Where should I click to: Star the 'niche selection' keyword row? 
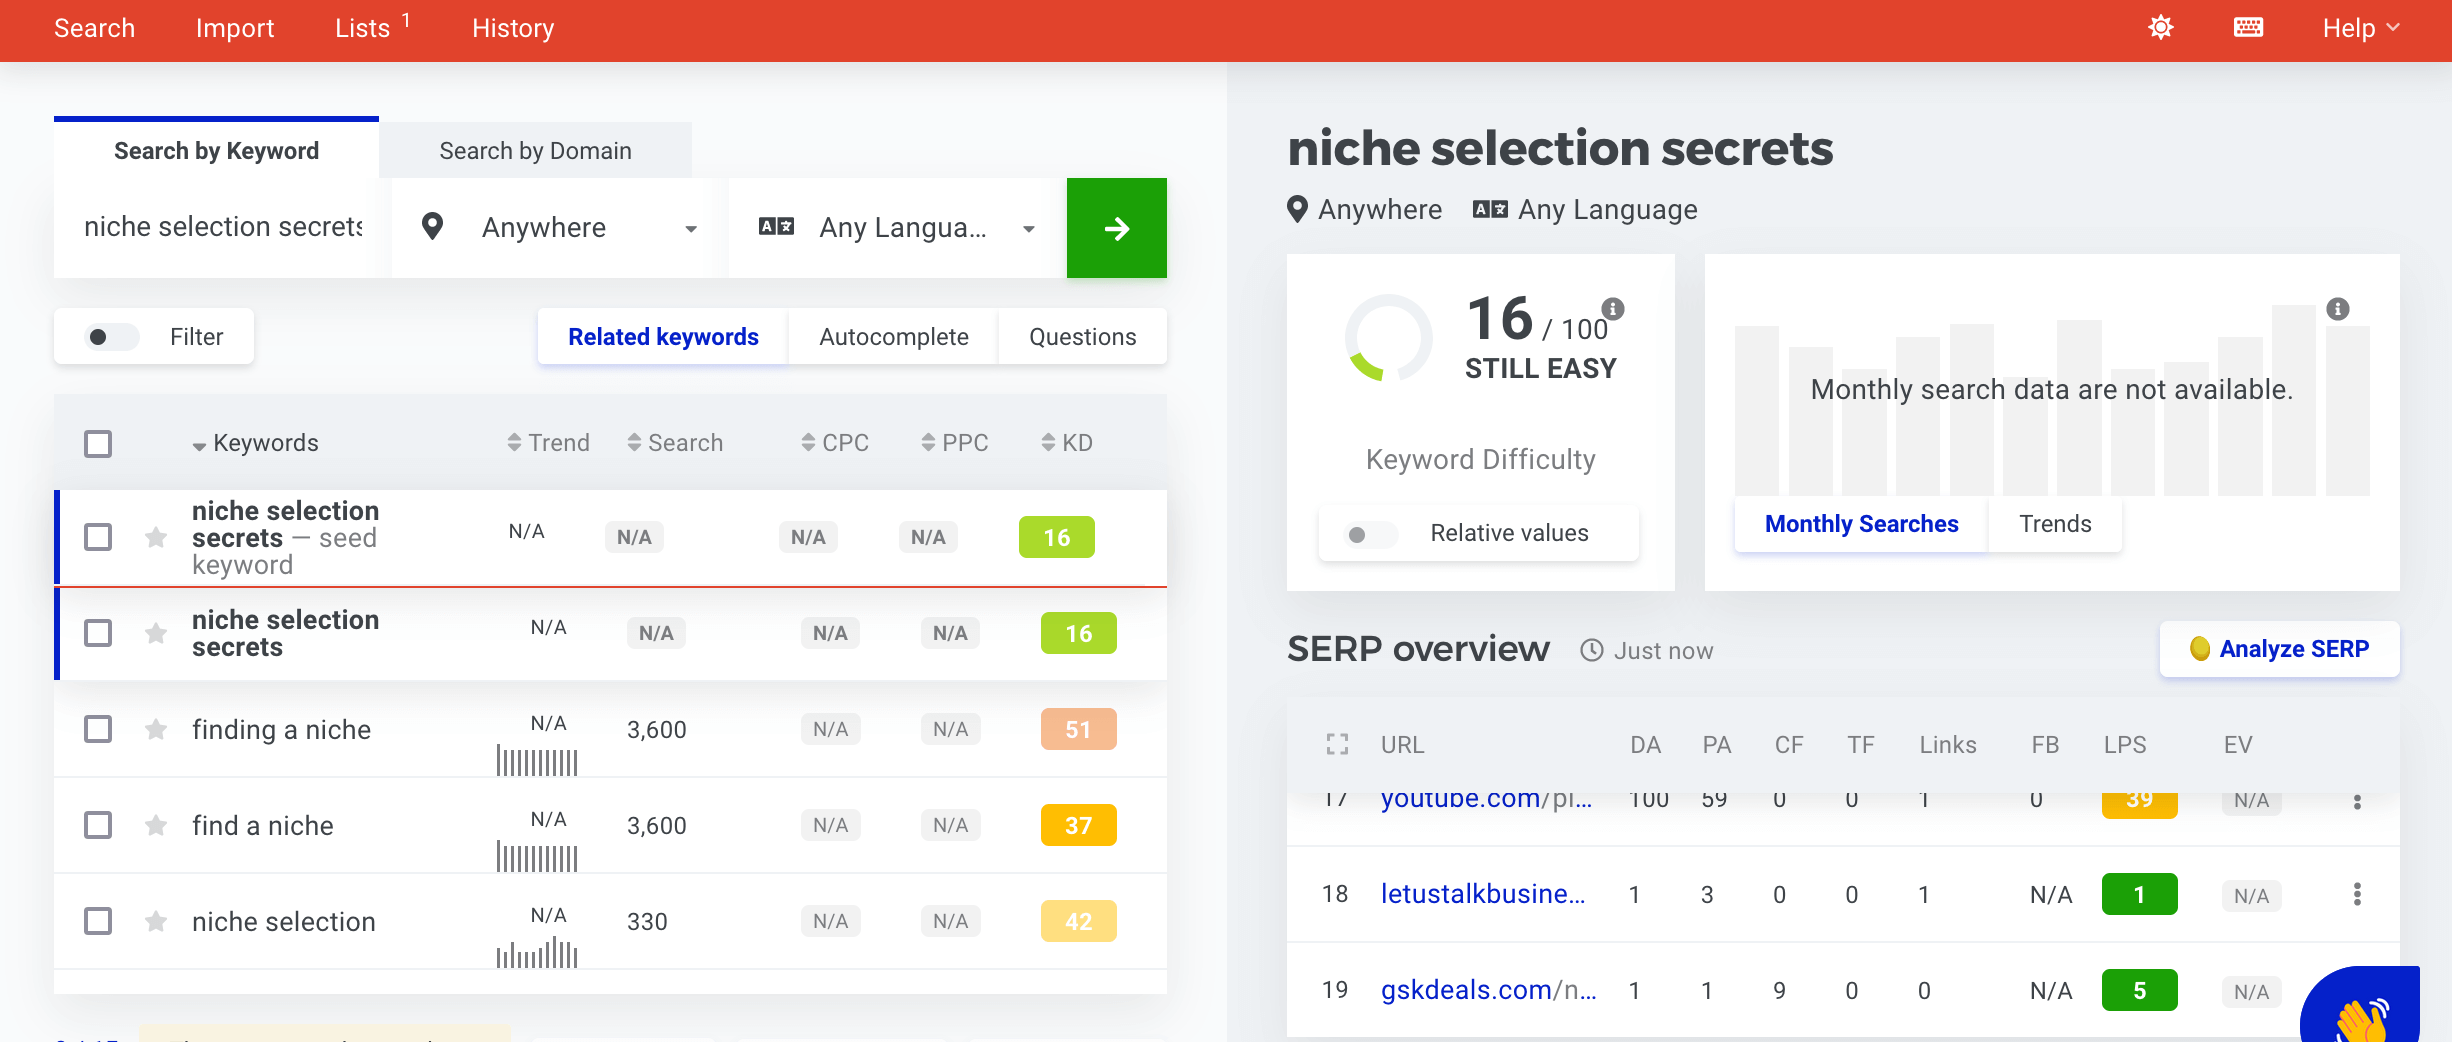156,921
